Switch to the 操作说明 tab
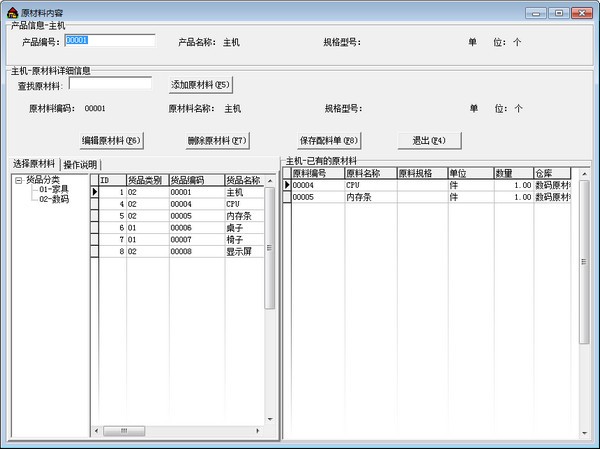600x449 pixels. [x=82, y=165]
